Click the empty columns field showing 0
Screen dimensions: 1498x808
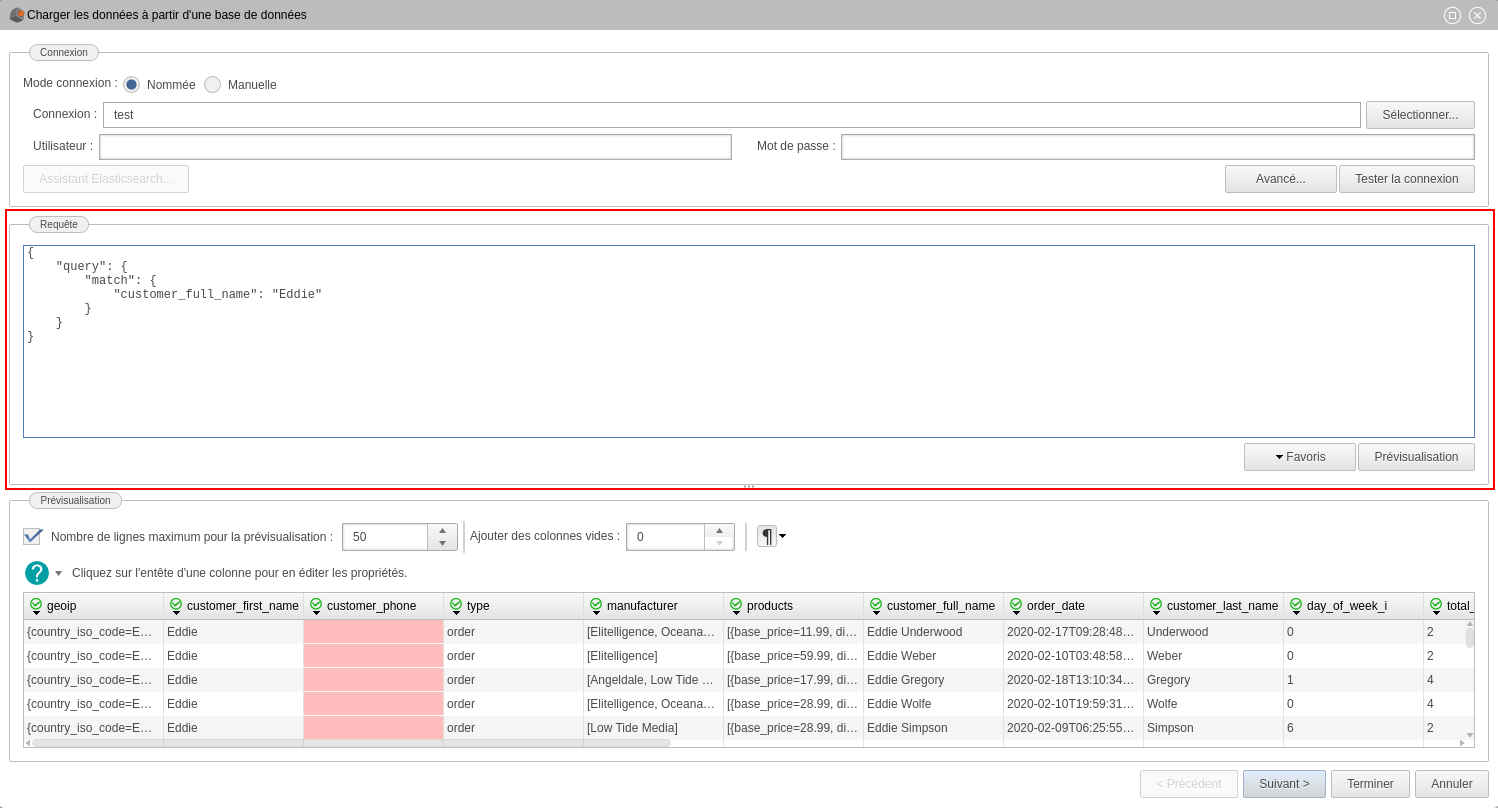[x=666, y=537]
